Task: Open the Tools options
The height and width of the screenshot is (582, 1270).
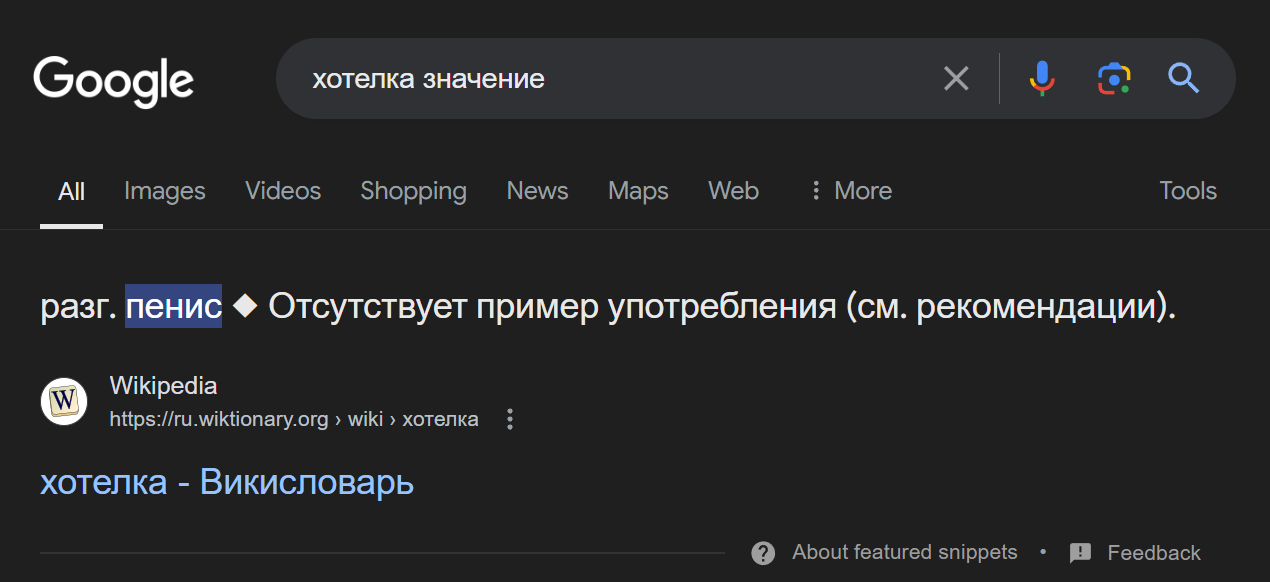Action: pos(1188,190)
